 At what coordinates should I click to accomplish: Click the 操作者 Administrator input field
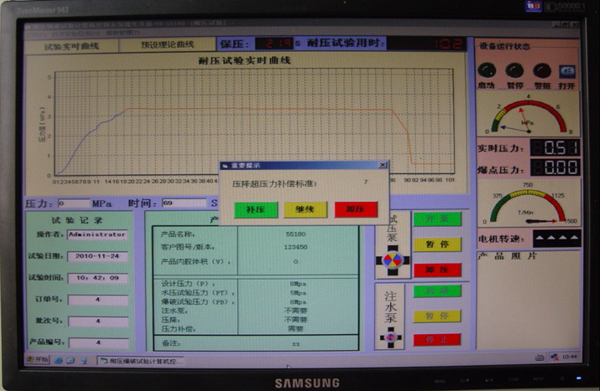pyautogui.click(x=97, y=235)
